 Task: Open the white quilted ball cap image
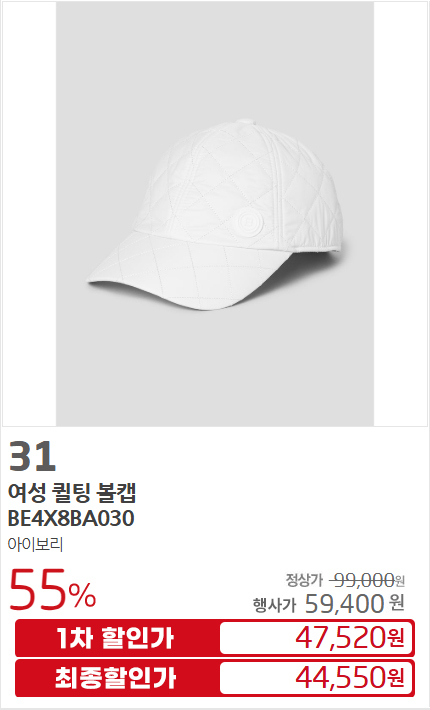(x=215, y=214)
